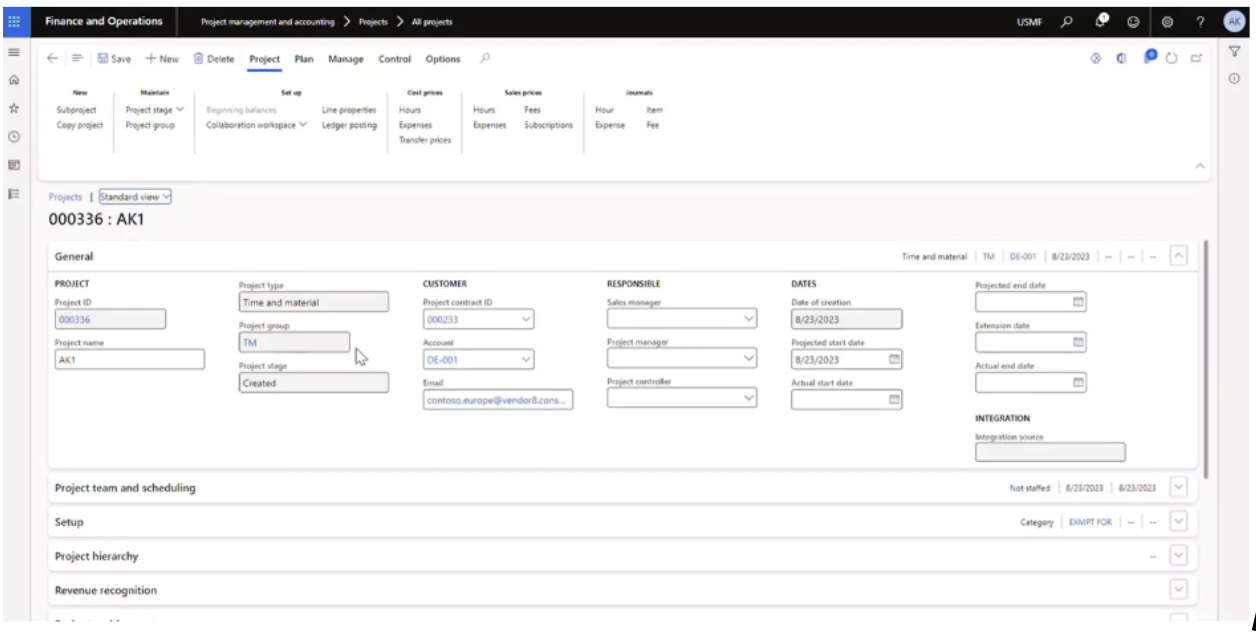The image size is (1256, 632).
Task: Open the page in a new window
Action: tap(1196, 59)
